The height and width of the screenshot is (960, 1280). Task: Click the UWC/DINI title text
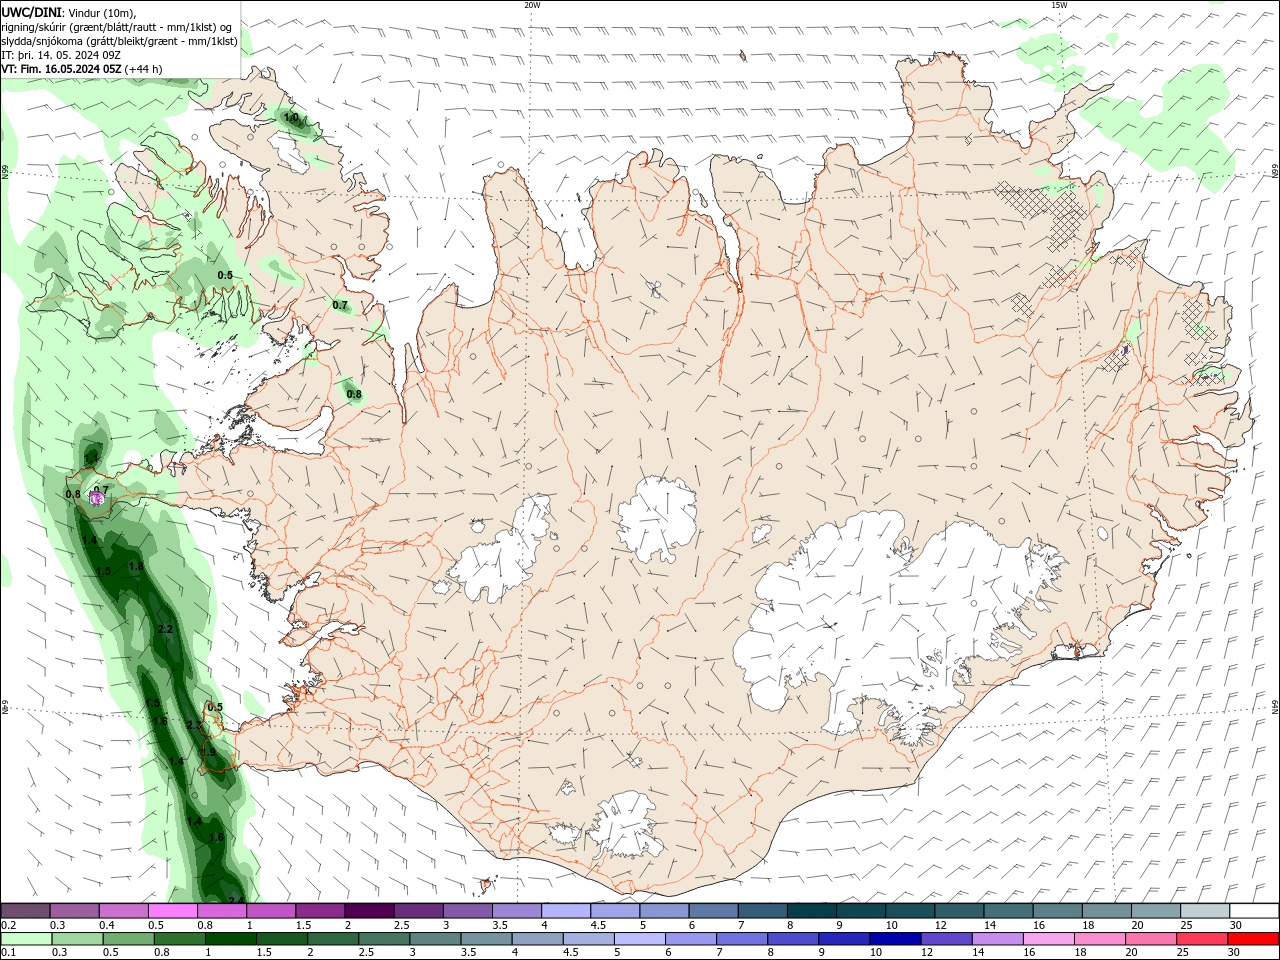32,12
